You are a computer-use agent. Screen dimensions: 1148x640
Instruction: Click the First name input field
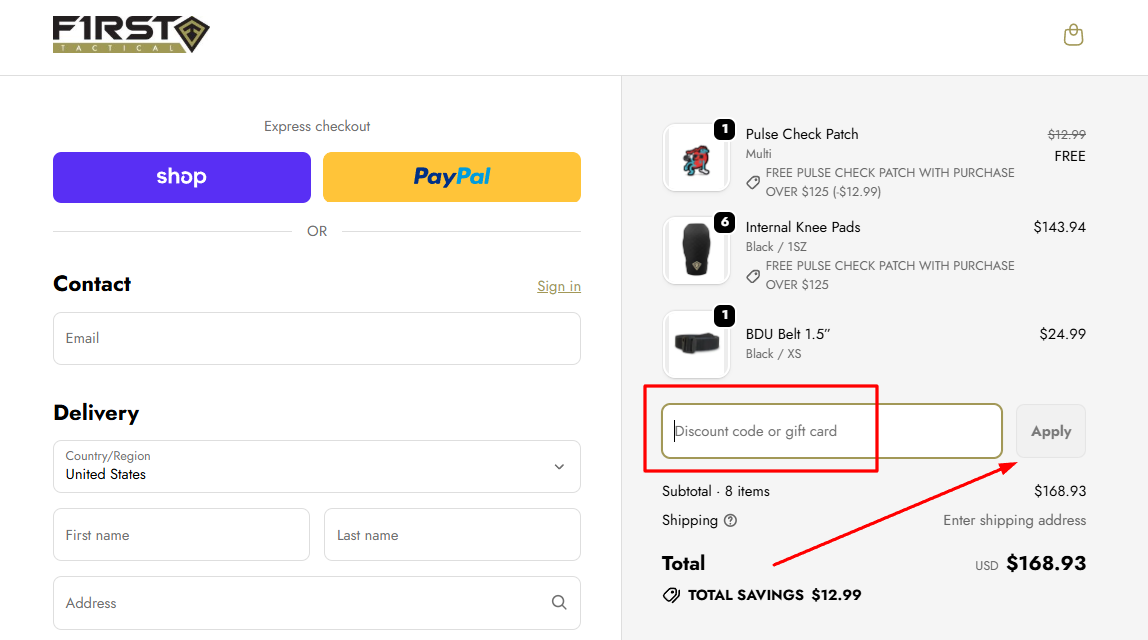[181, 534]
